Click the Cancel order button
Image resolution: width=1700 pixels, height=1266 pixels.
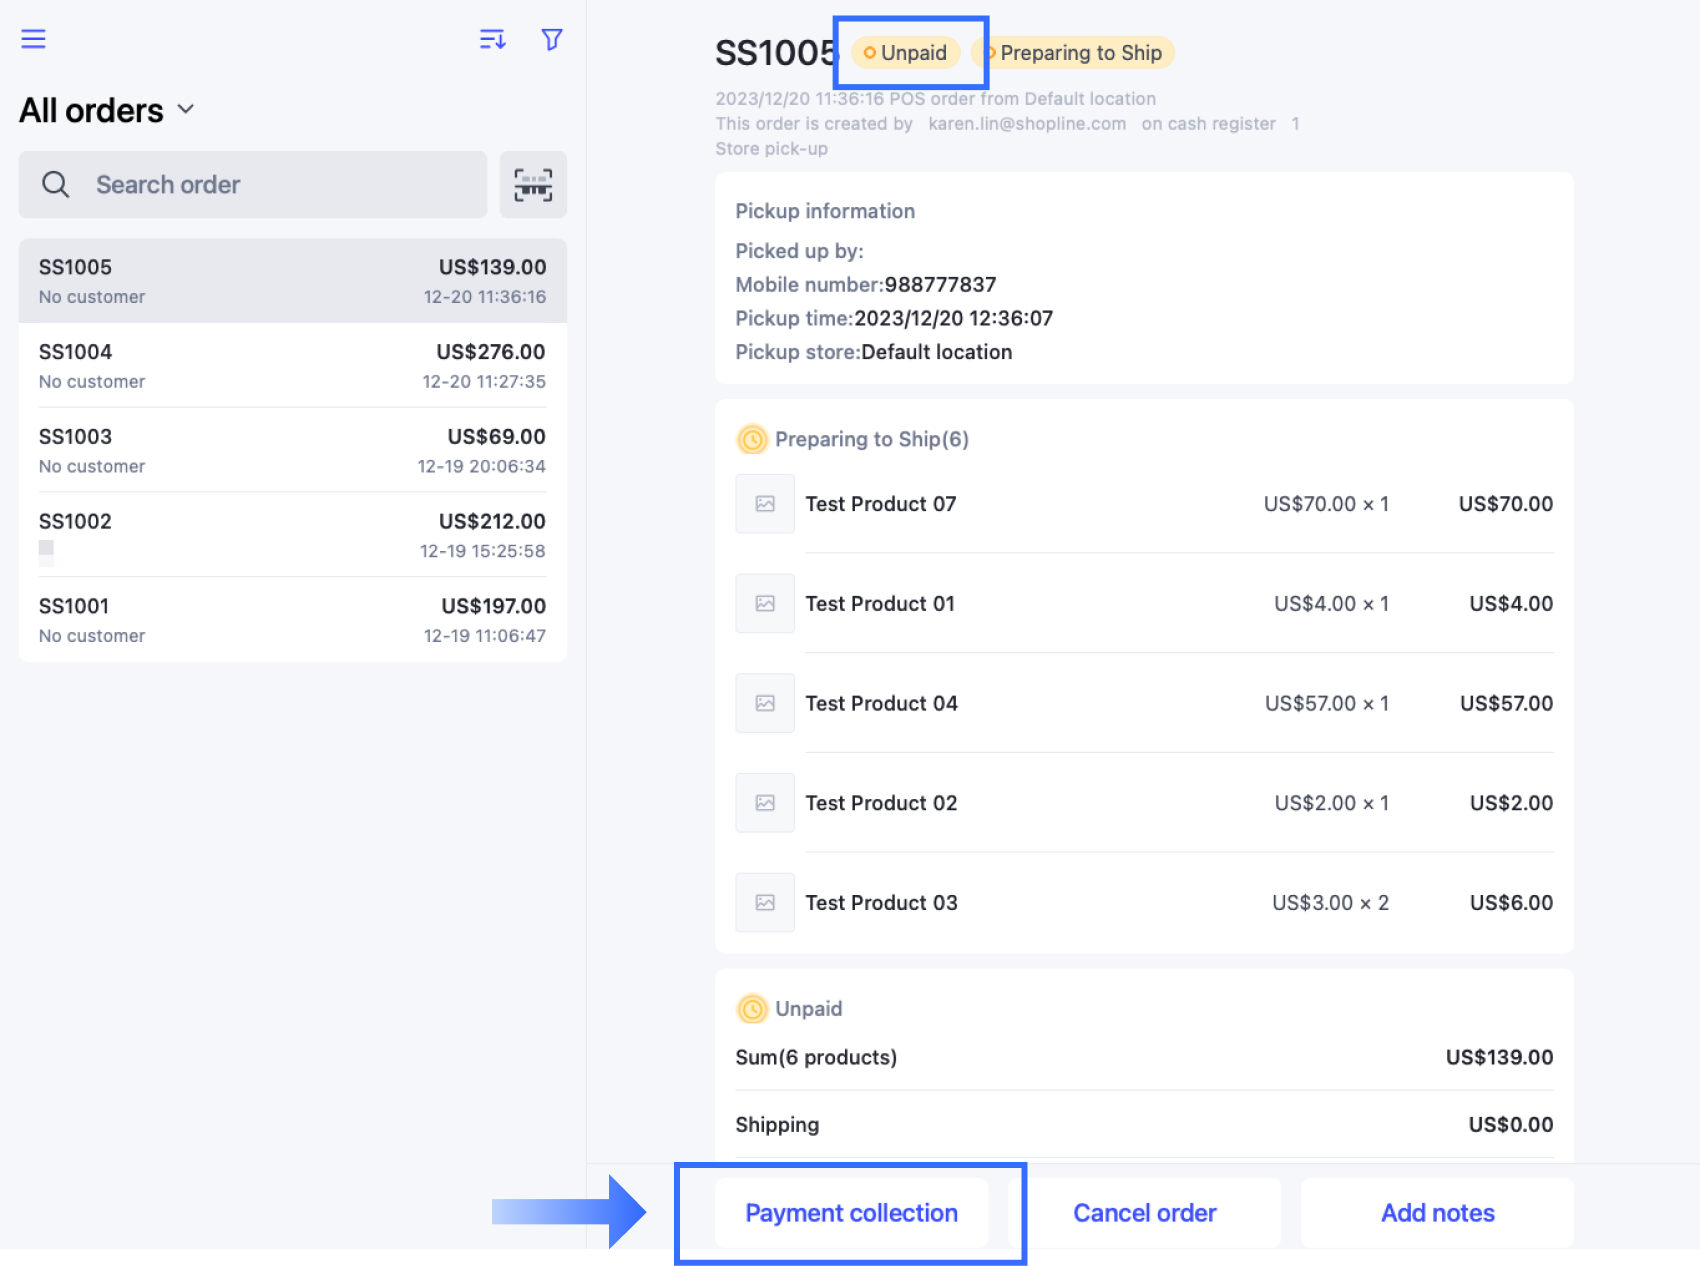tap(1145, 1213)
